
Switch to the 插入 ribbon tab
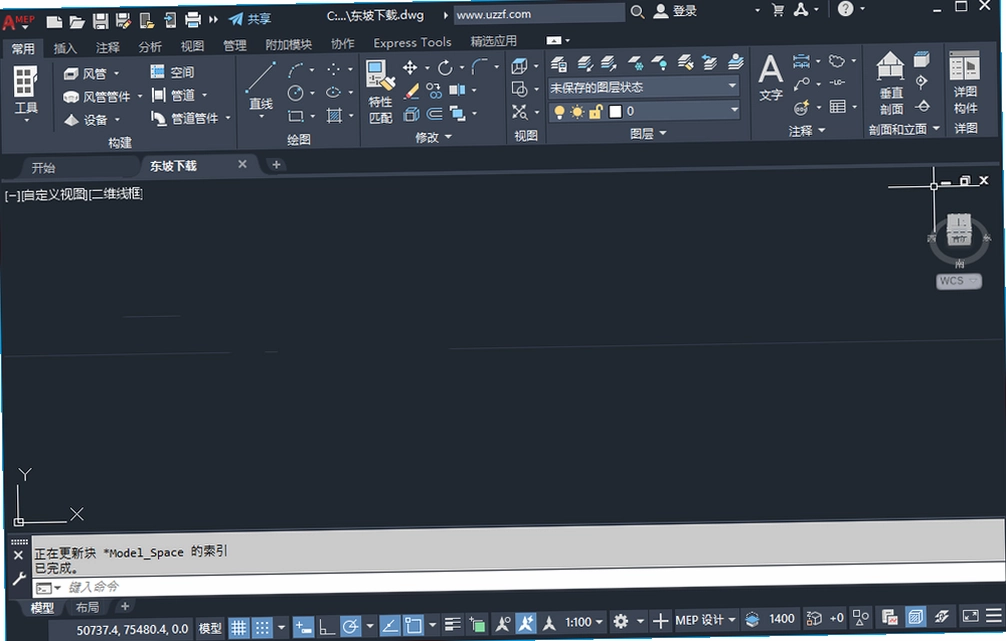(65, 48)
